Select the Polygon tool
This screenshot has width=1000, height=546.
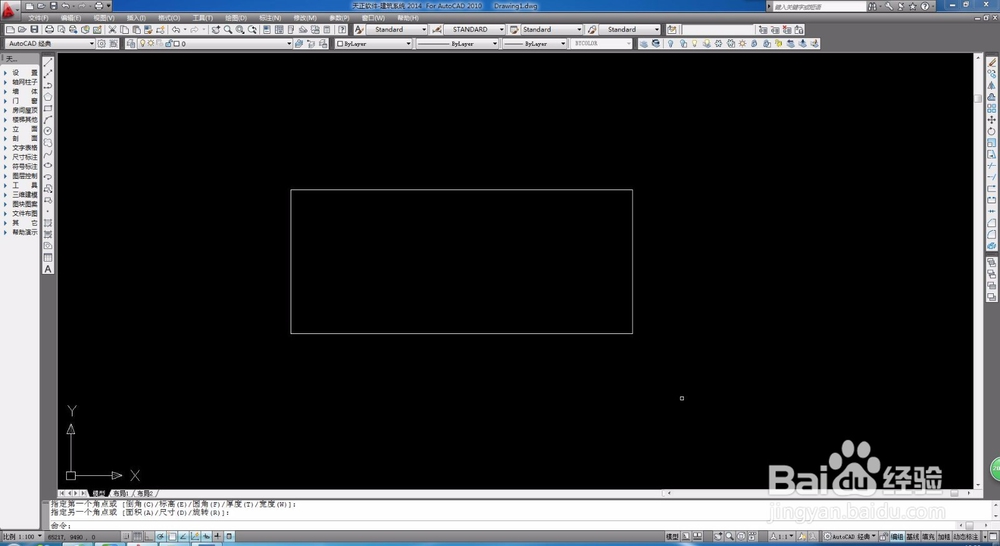coord(48,96)
